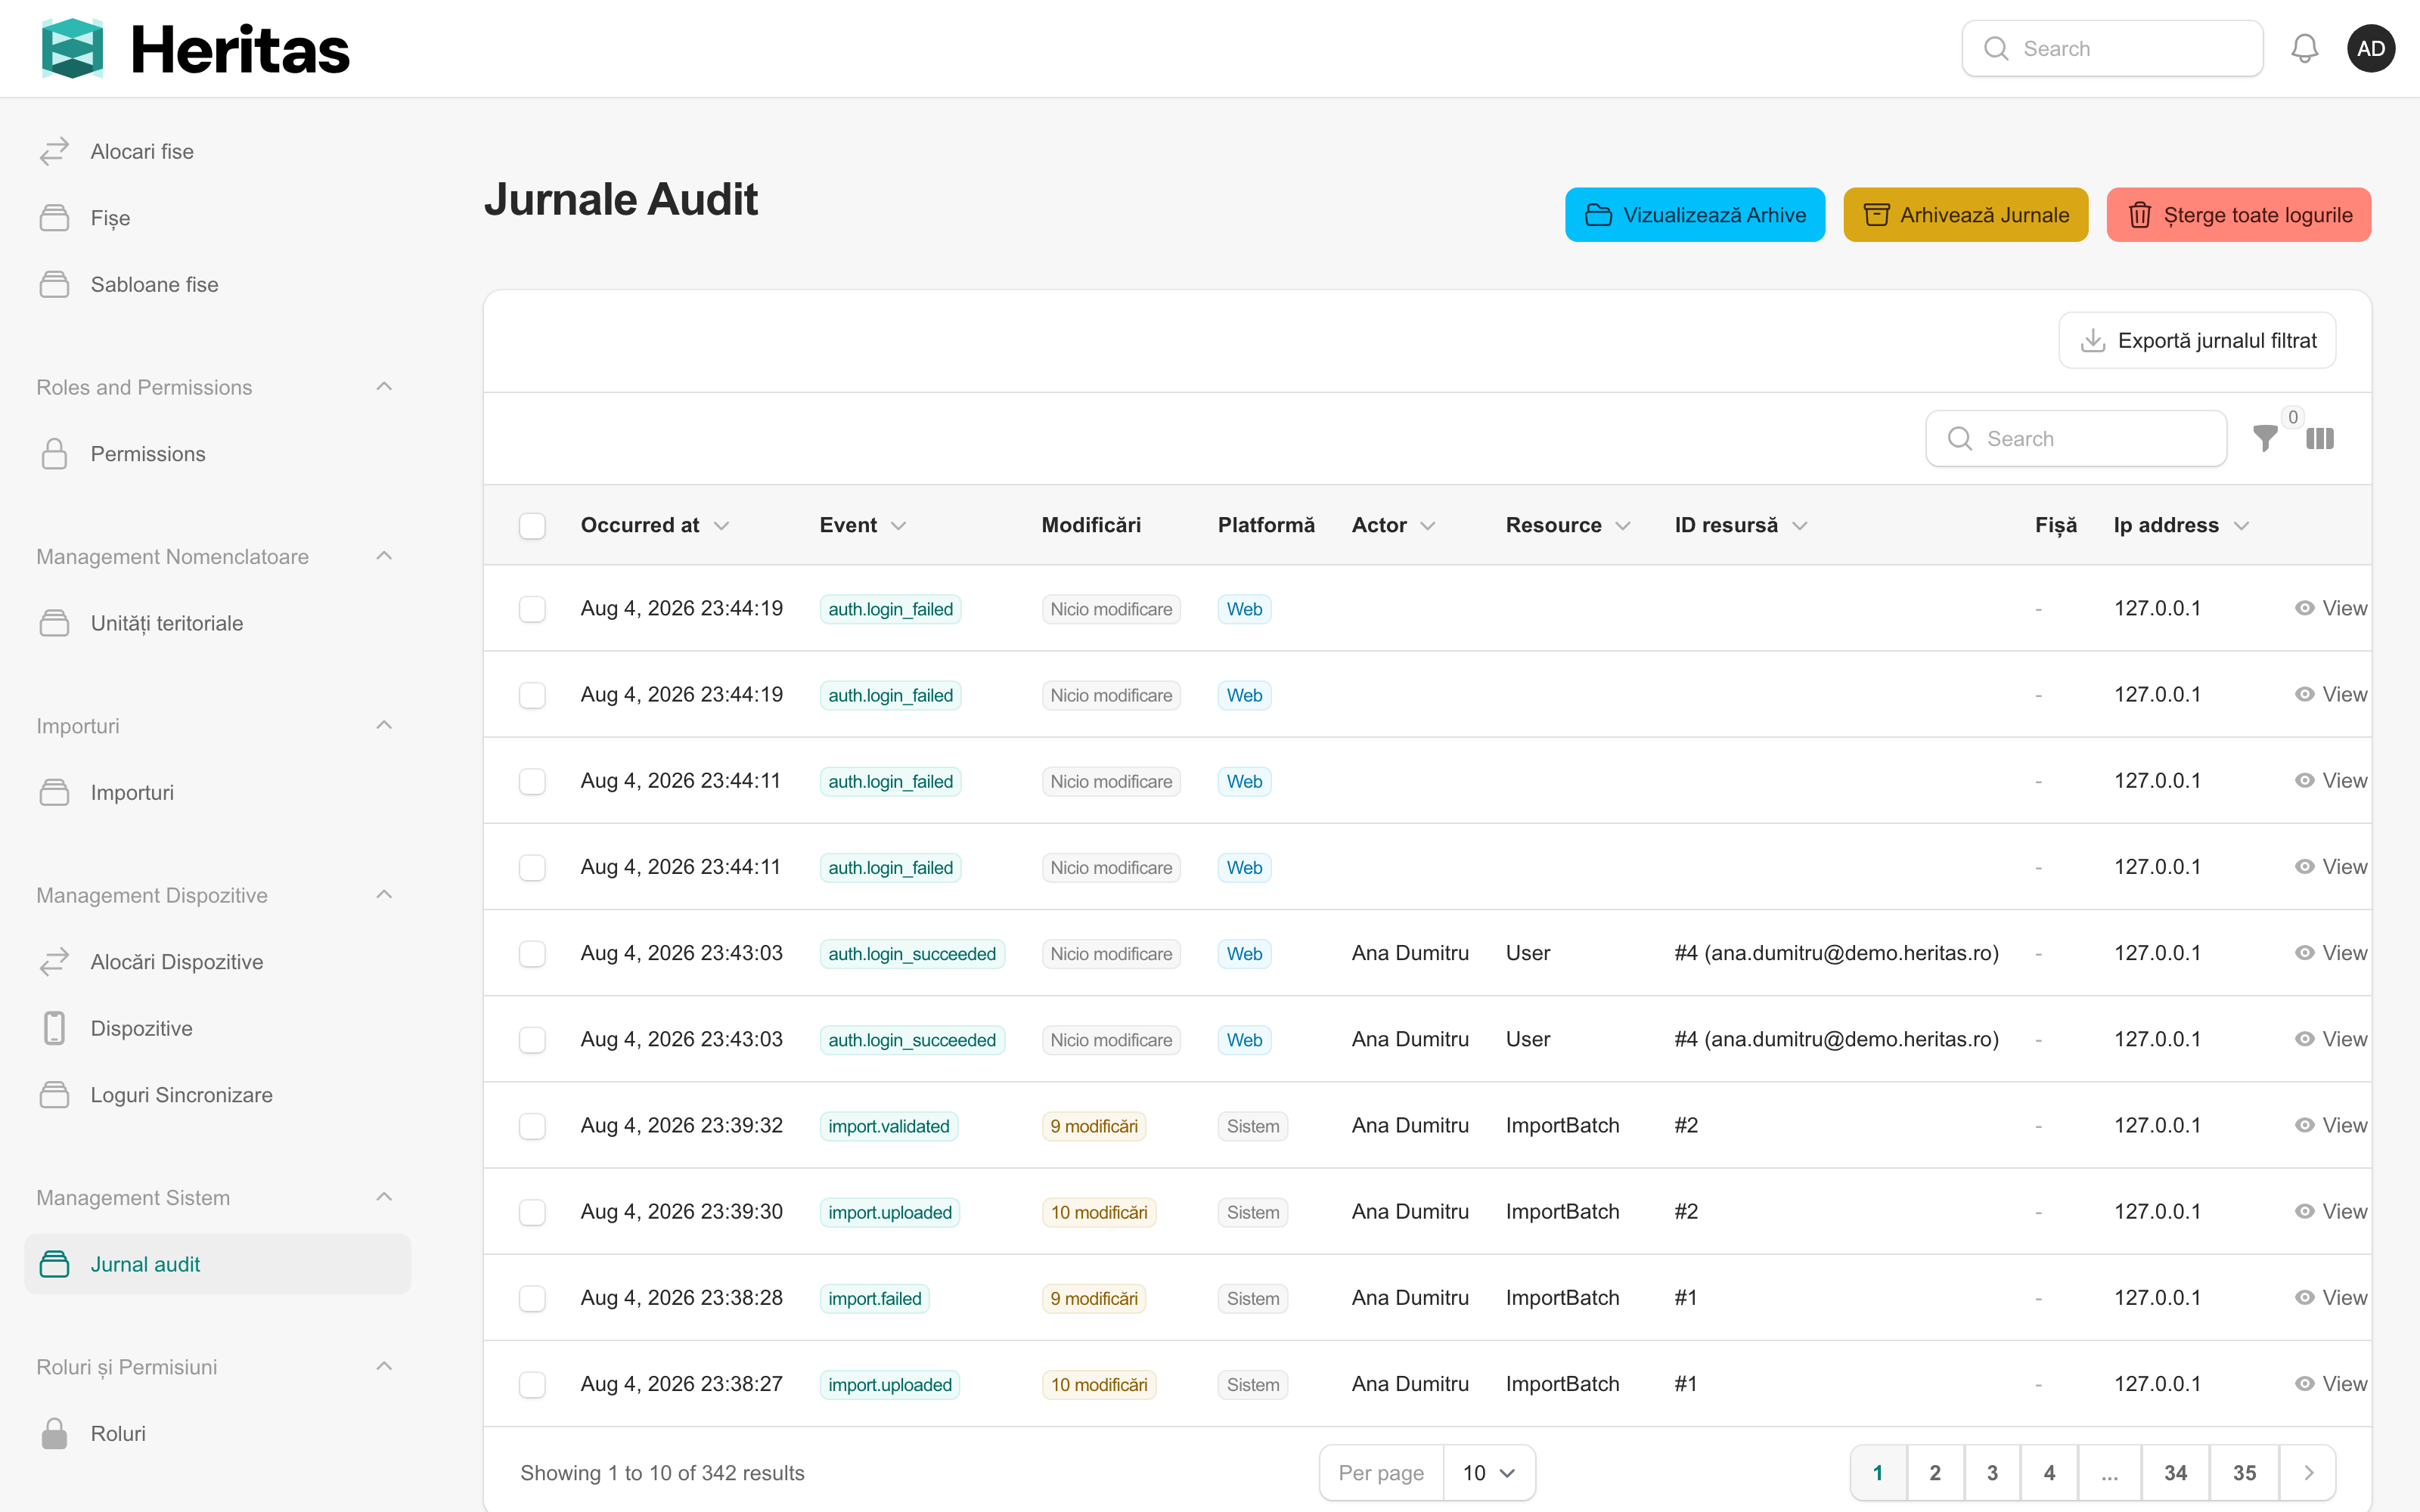The height and width of the screenshot is (1512, 2420).
Task: Click the Roluri lock icon
Action: point(54,1433)
